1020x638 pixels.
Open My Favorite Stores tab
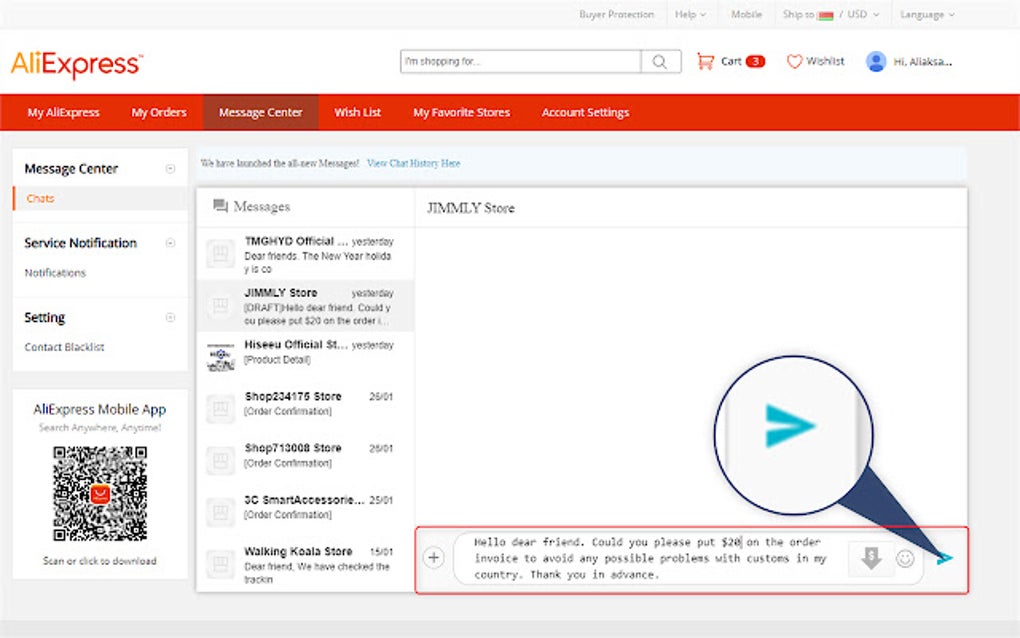461,113
